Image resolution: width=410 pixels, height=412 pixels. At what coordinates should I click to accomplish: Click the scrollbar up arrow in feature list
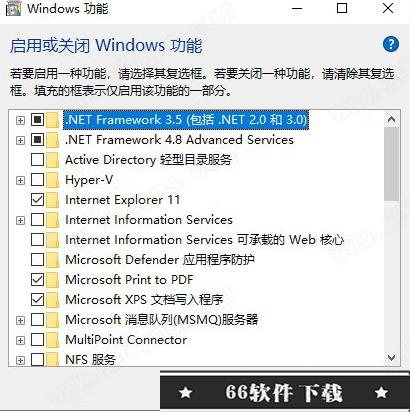pyautogui.click(x=391, y=119)
